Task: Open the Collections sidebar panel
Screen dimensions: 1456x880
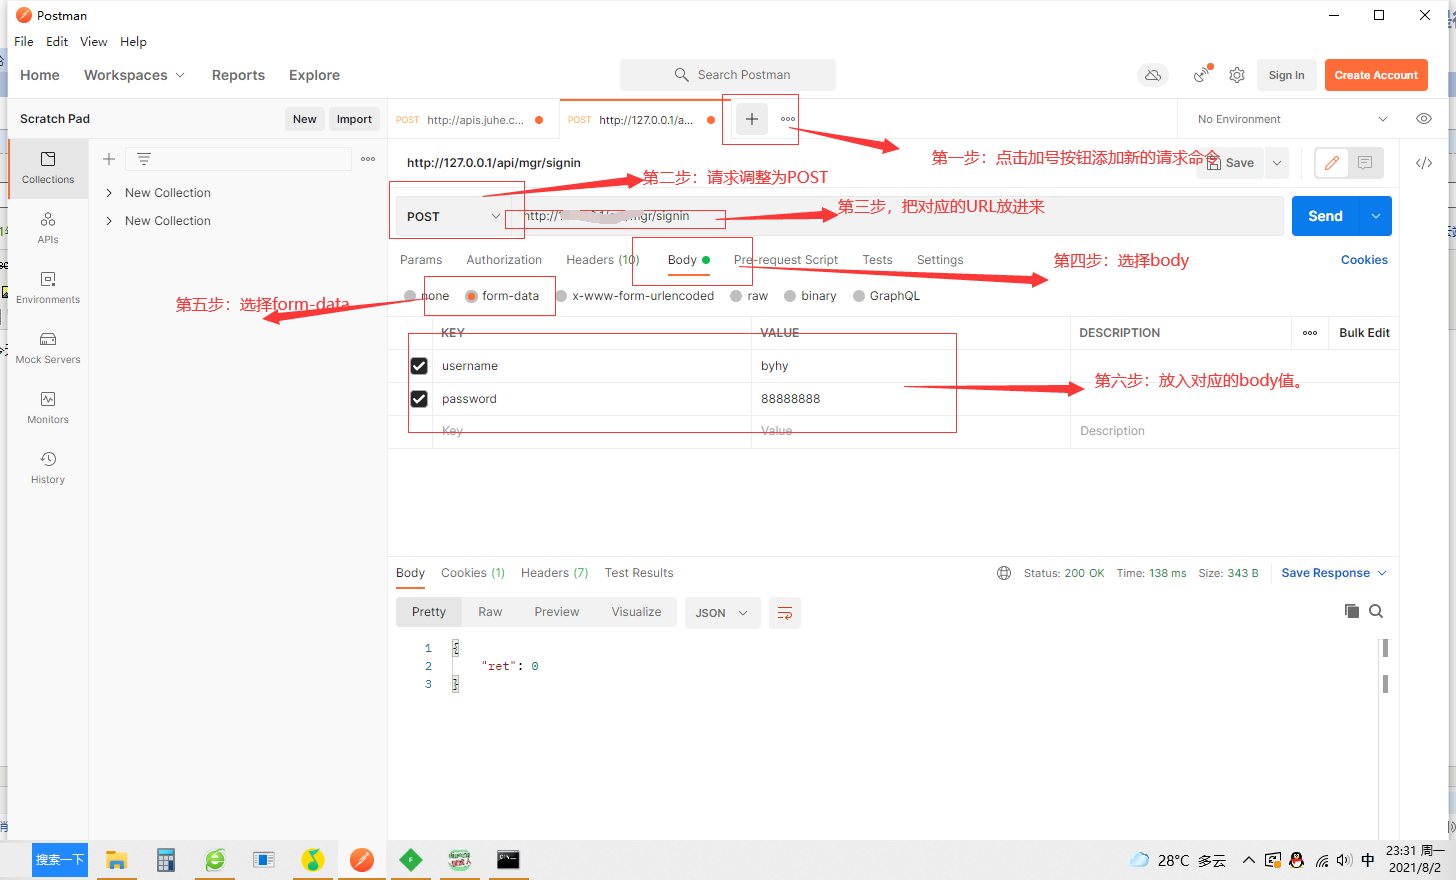Action: [48, 167]
